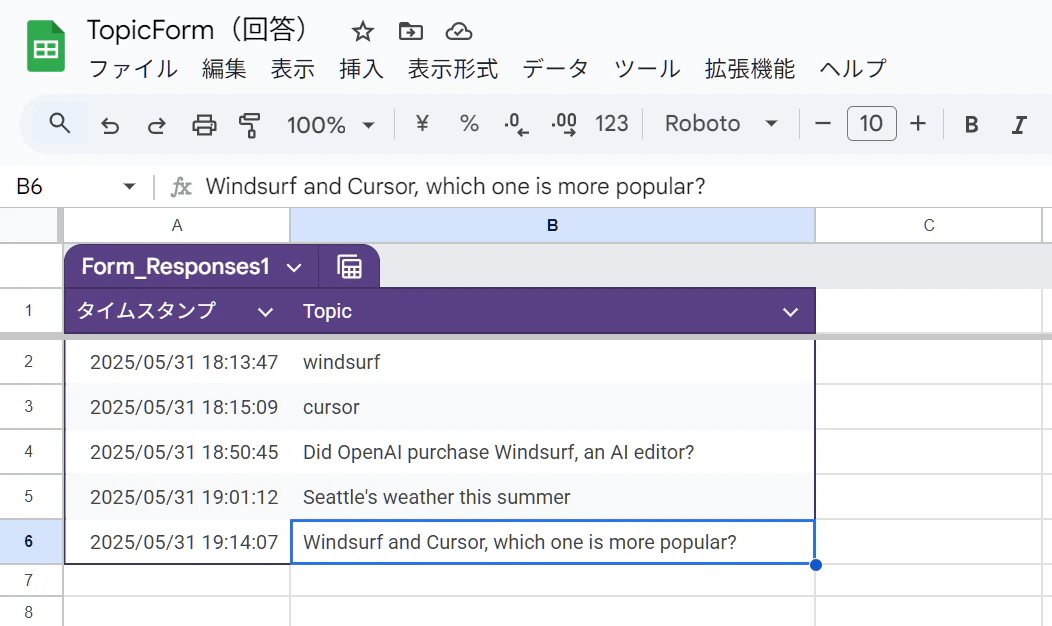
Task: Increase decimal places
Action: click(564, 124)
